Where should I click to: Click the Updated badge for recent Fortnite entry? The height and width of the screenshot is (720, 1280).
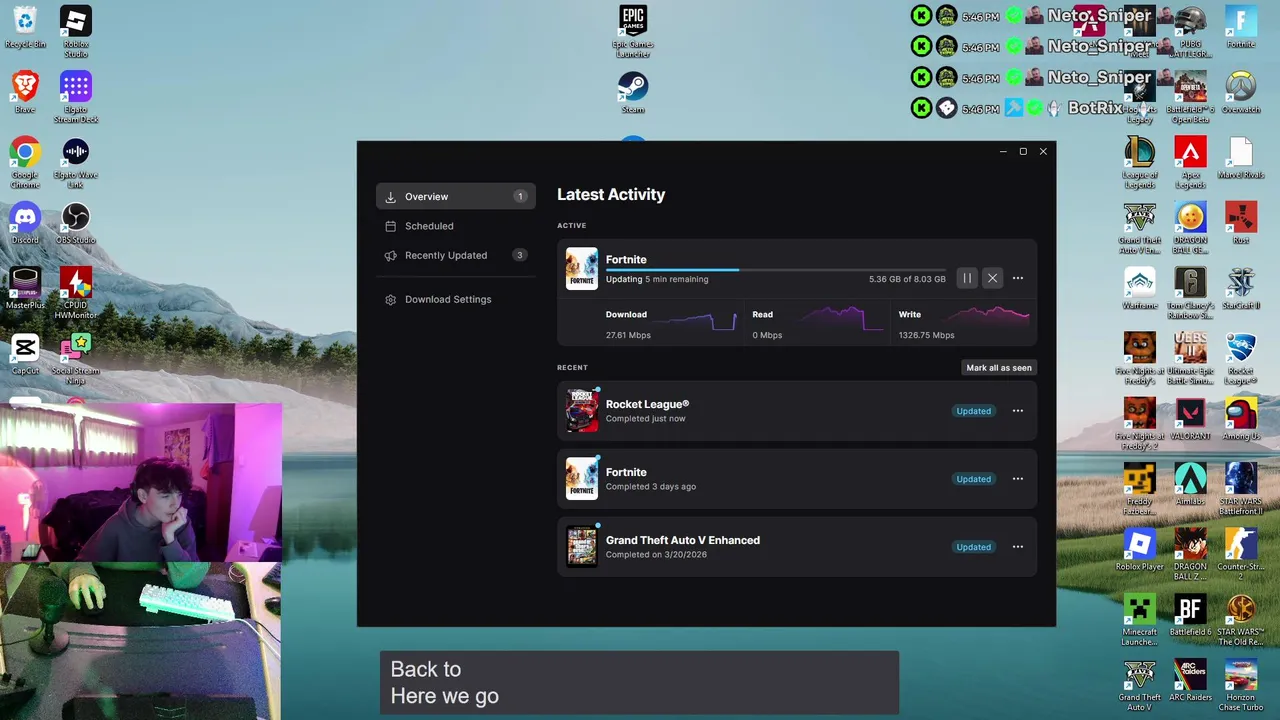[973, 479]
